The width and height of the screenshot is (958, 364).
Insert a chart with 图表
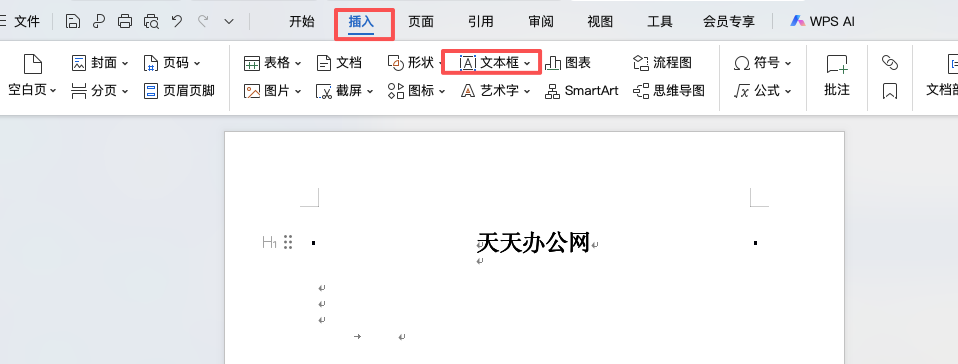tap(568, 63)
